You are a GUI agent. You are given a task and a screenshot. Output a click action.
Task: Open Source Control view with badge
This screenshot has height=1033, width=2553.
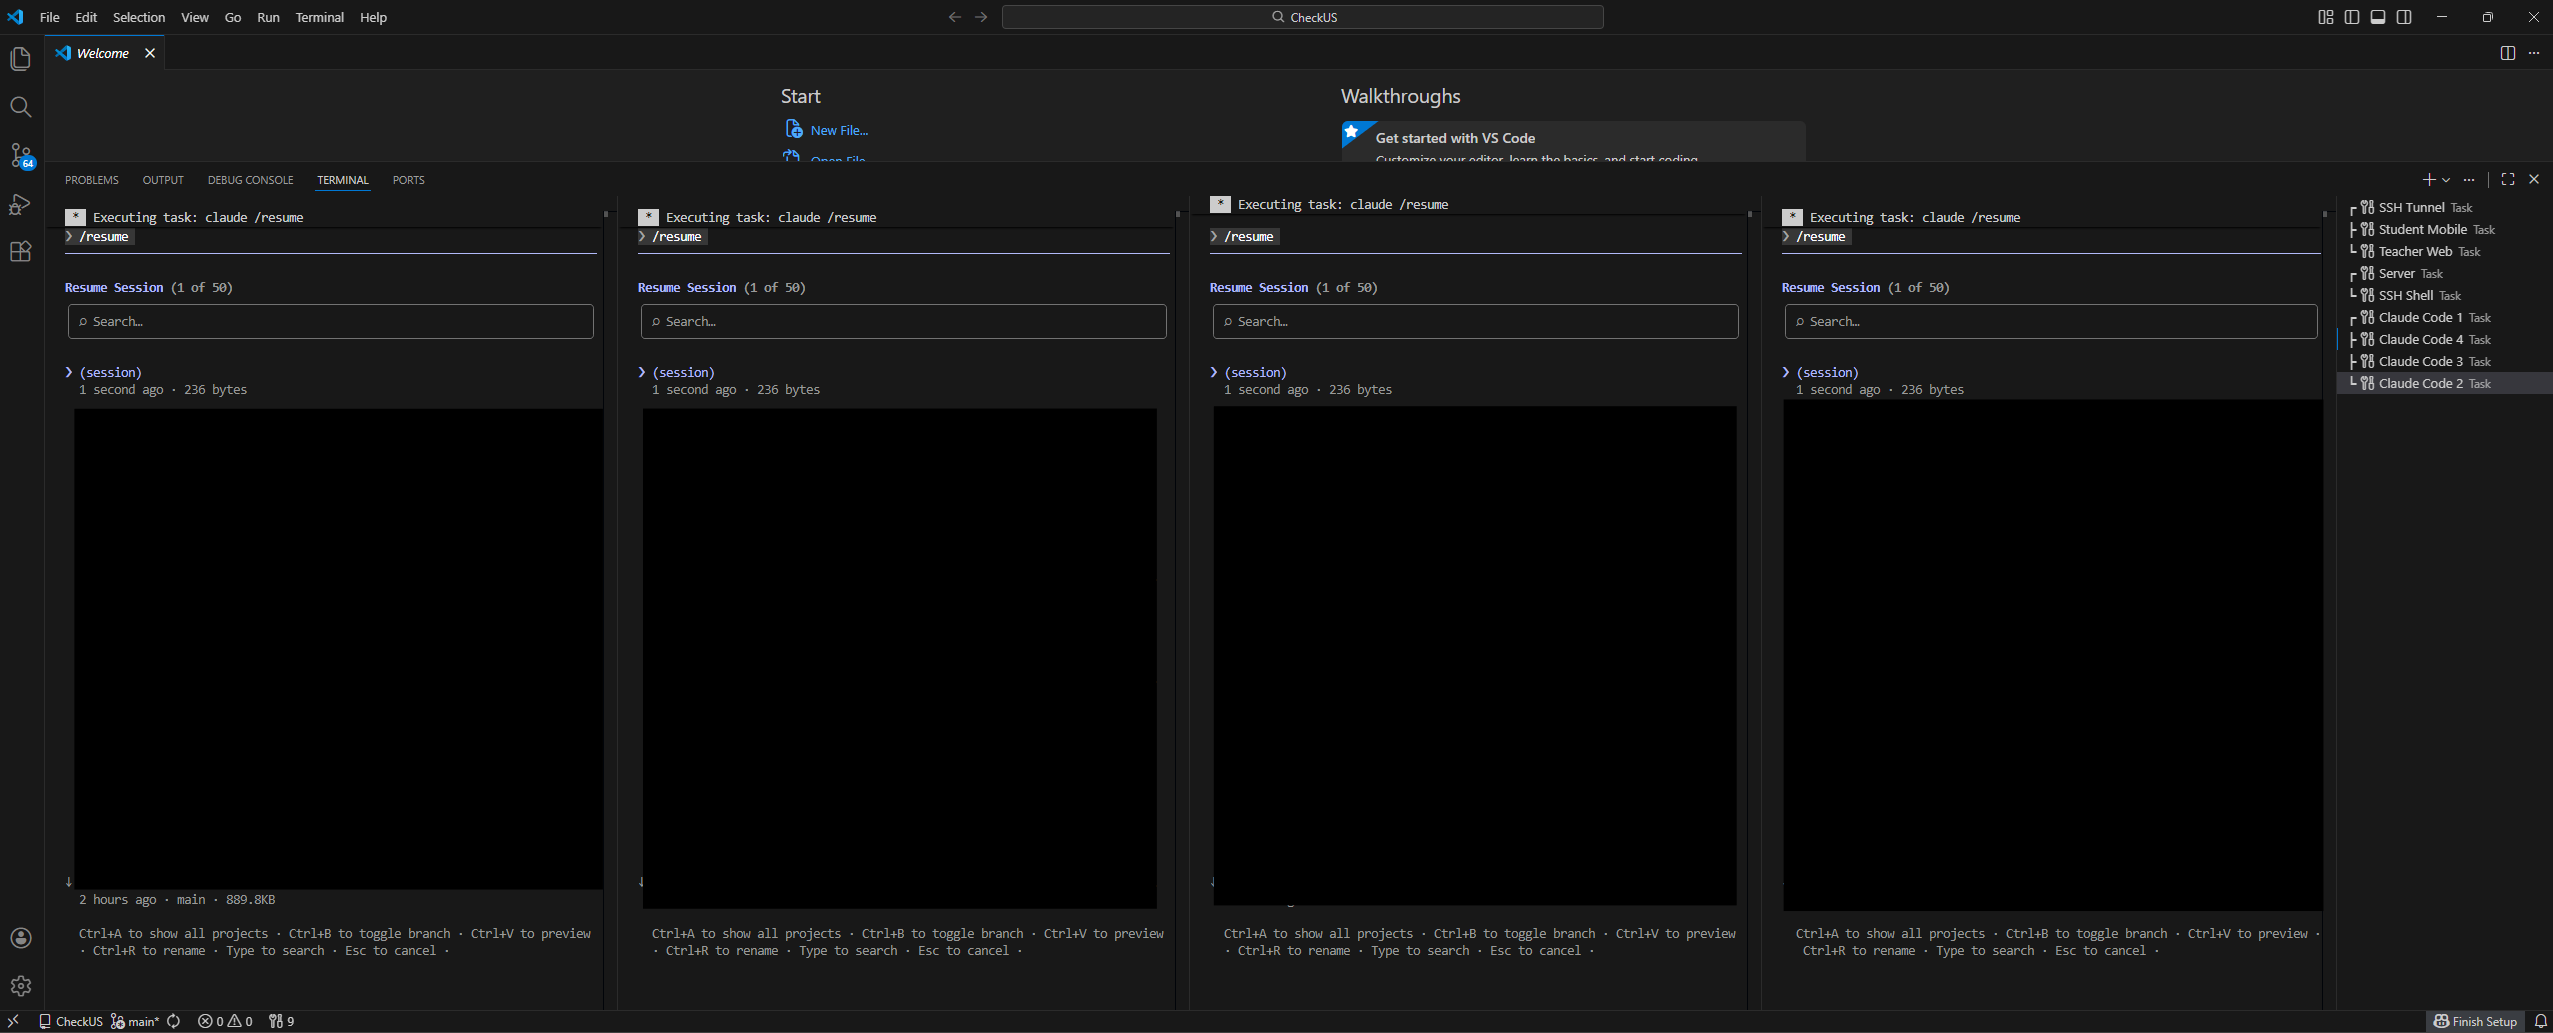[20, 155]
